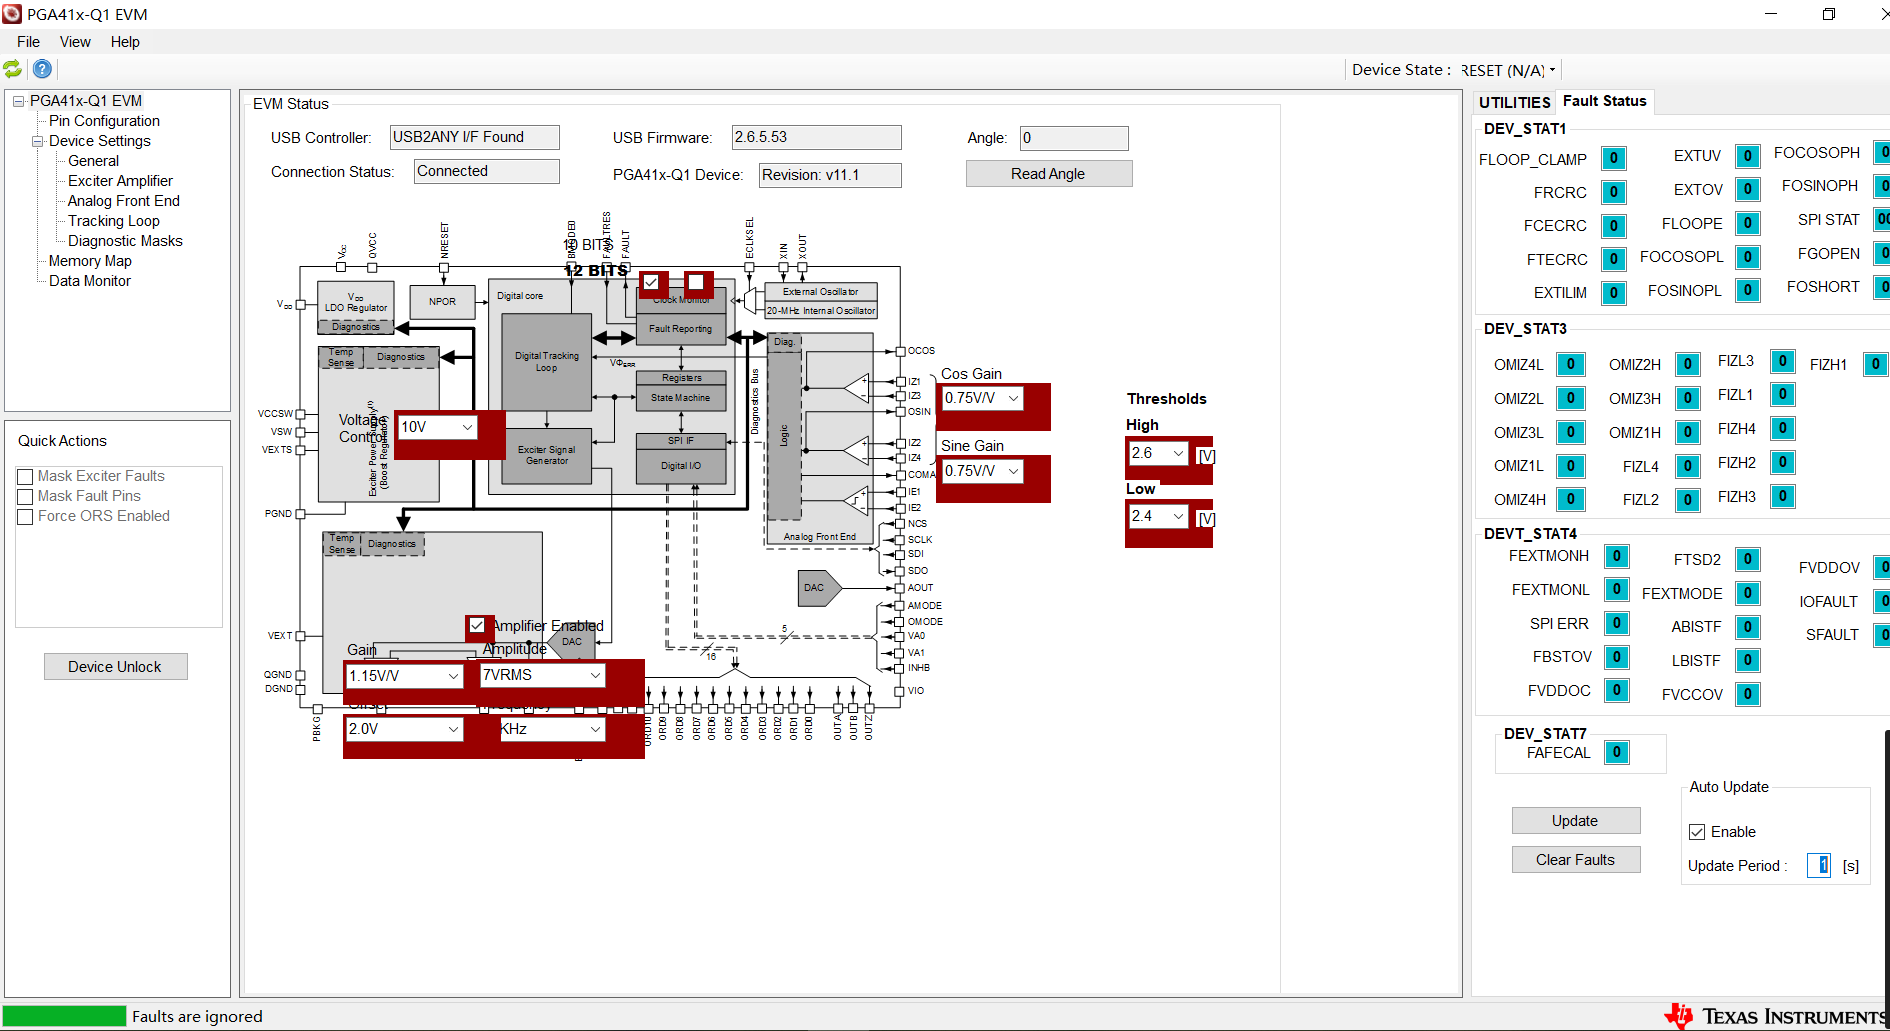
Task: Open the amplifier Gain 1.15V/V dropdown
Action: (405, 676)
